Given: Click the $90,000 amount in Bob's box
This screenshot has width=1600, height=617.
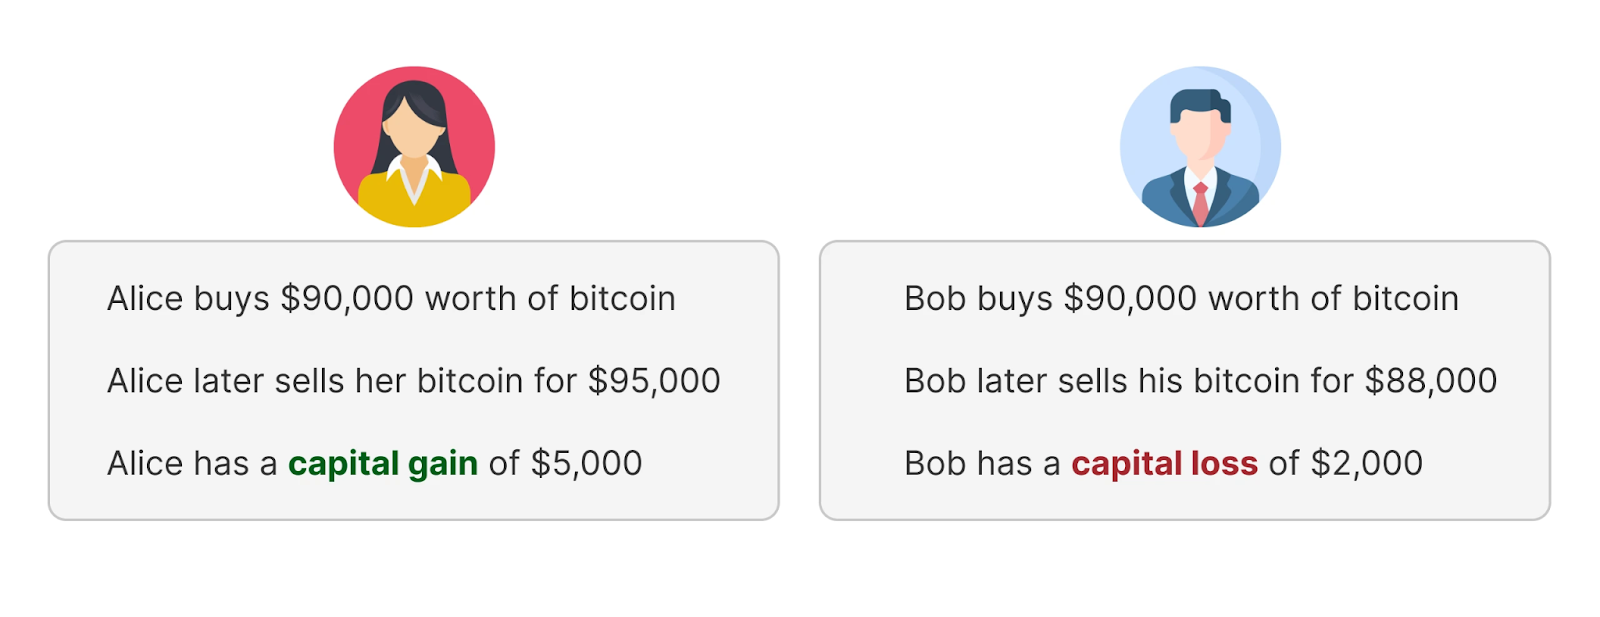Looking at the screenshot, I should pos(1130,298).
